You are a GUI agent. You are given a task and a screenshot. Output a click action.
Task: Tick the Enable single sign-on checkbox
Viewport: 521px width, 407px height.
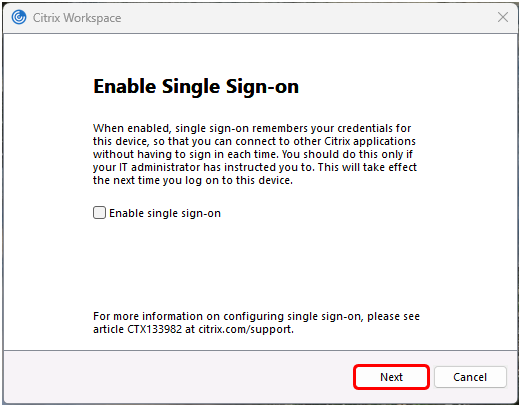pyautogui.click(x=99, y=213)
